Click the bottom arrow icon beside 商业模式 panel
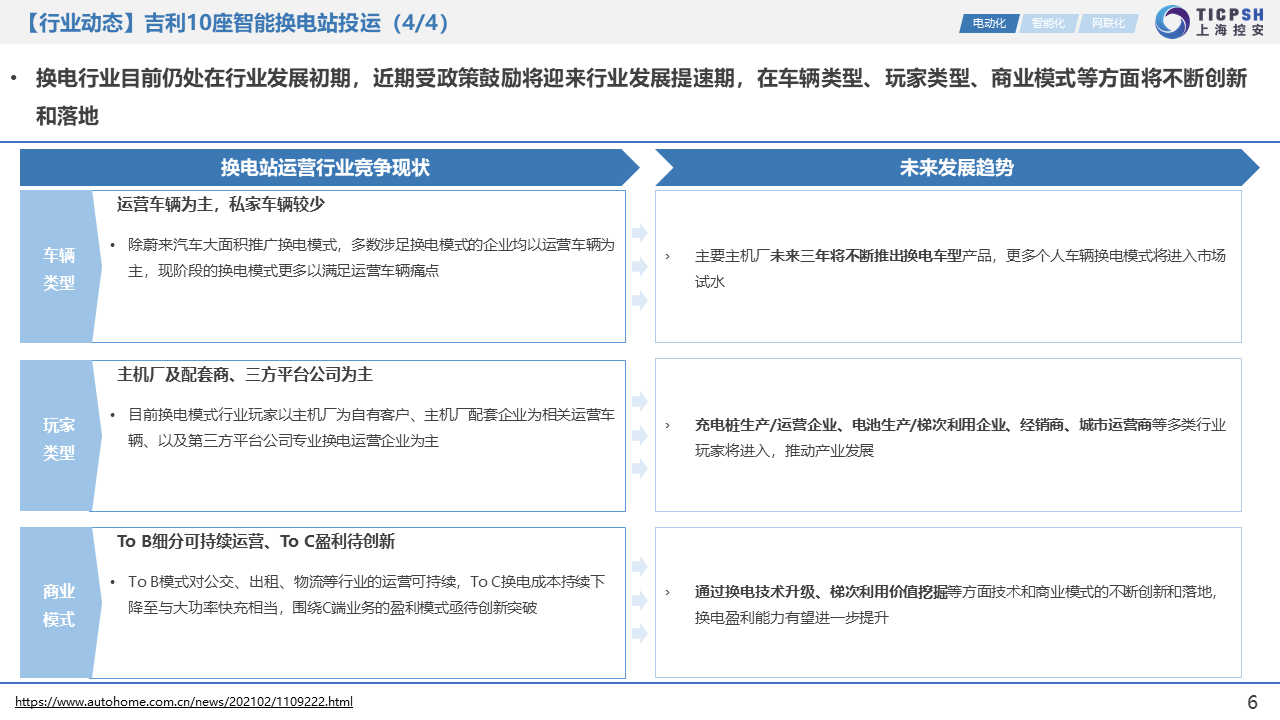This screenshot has width=1280, height=720. tap(639, 634)
